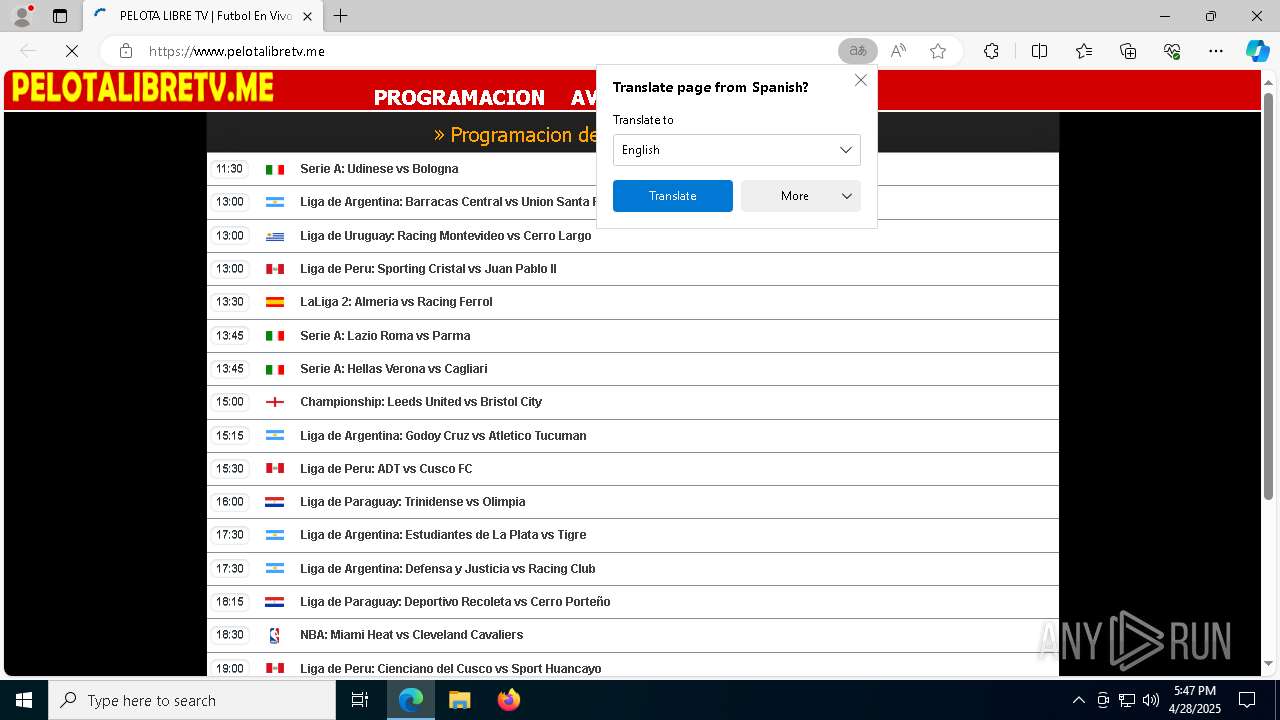Image resolution: width=1280 pixels, height=720 pixels.
Task: Open a new browser tab
Action: tap(341, 16)
